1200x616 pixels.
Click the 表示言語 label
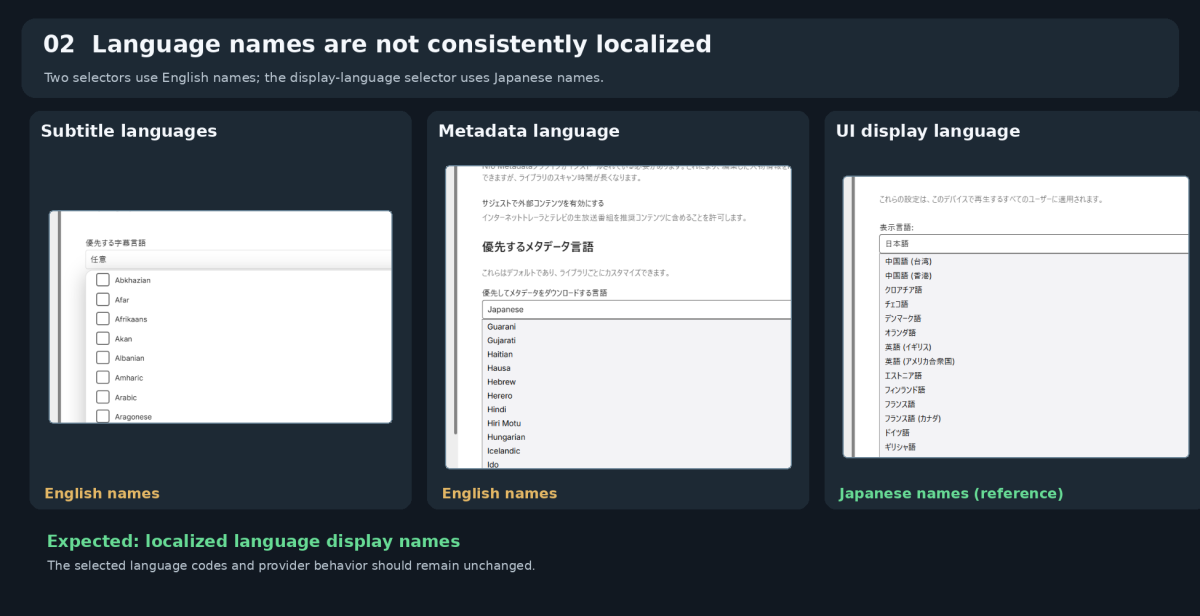[896, 227]
